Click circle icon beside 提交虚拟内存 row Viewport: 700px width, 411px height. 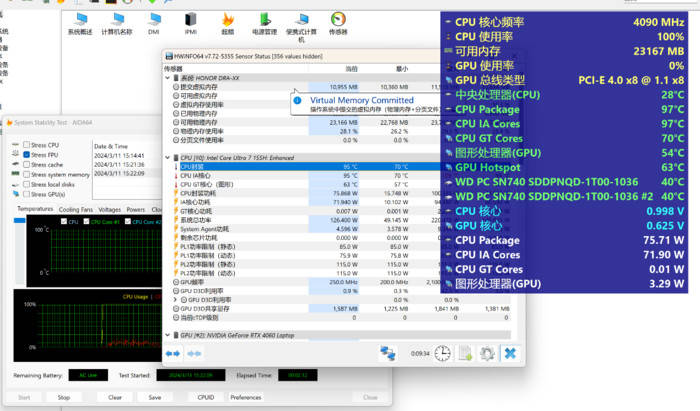click(176, 87)
